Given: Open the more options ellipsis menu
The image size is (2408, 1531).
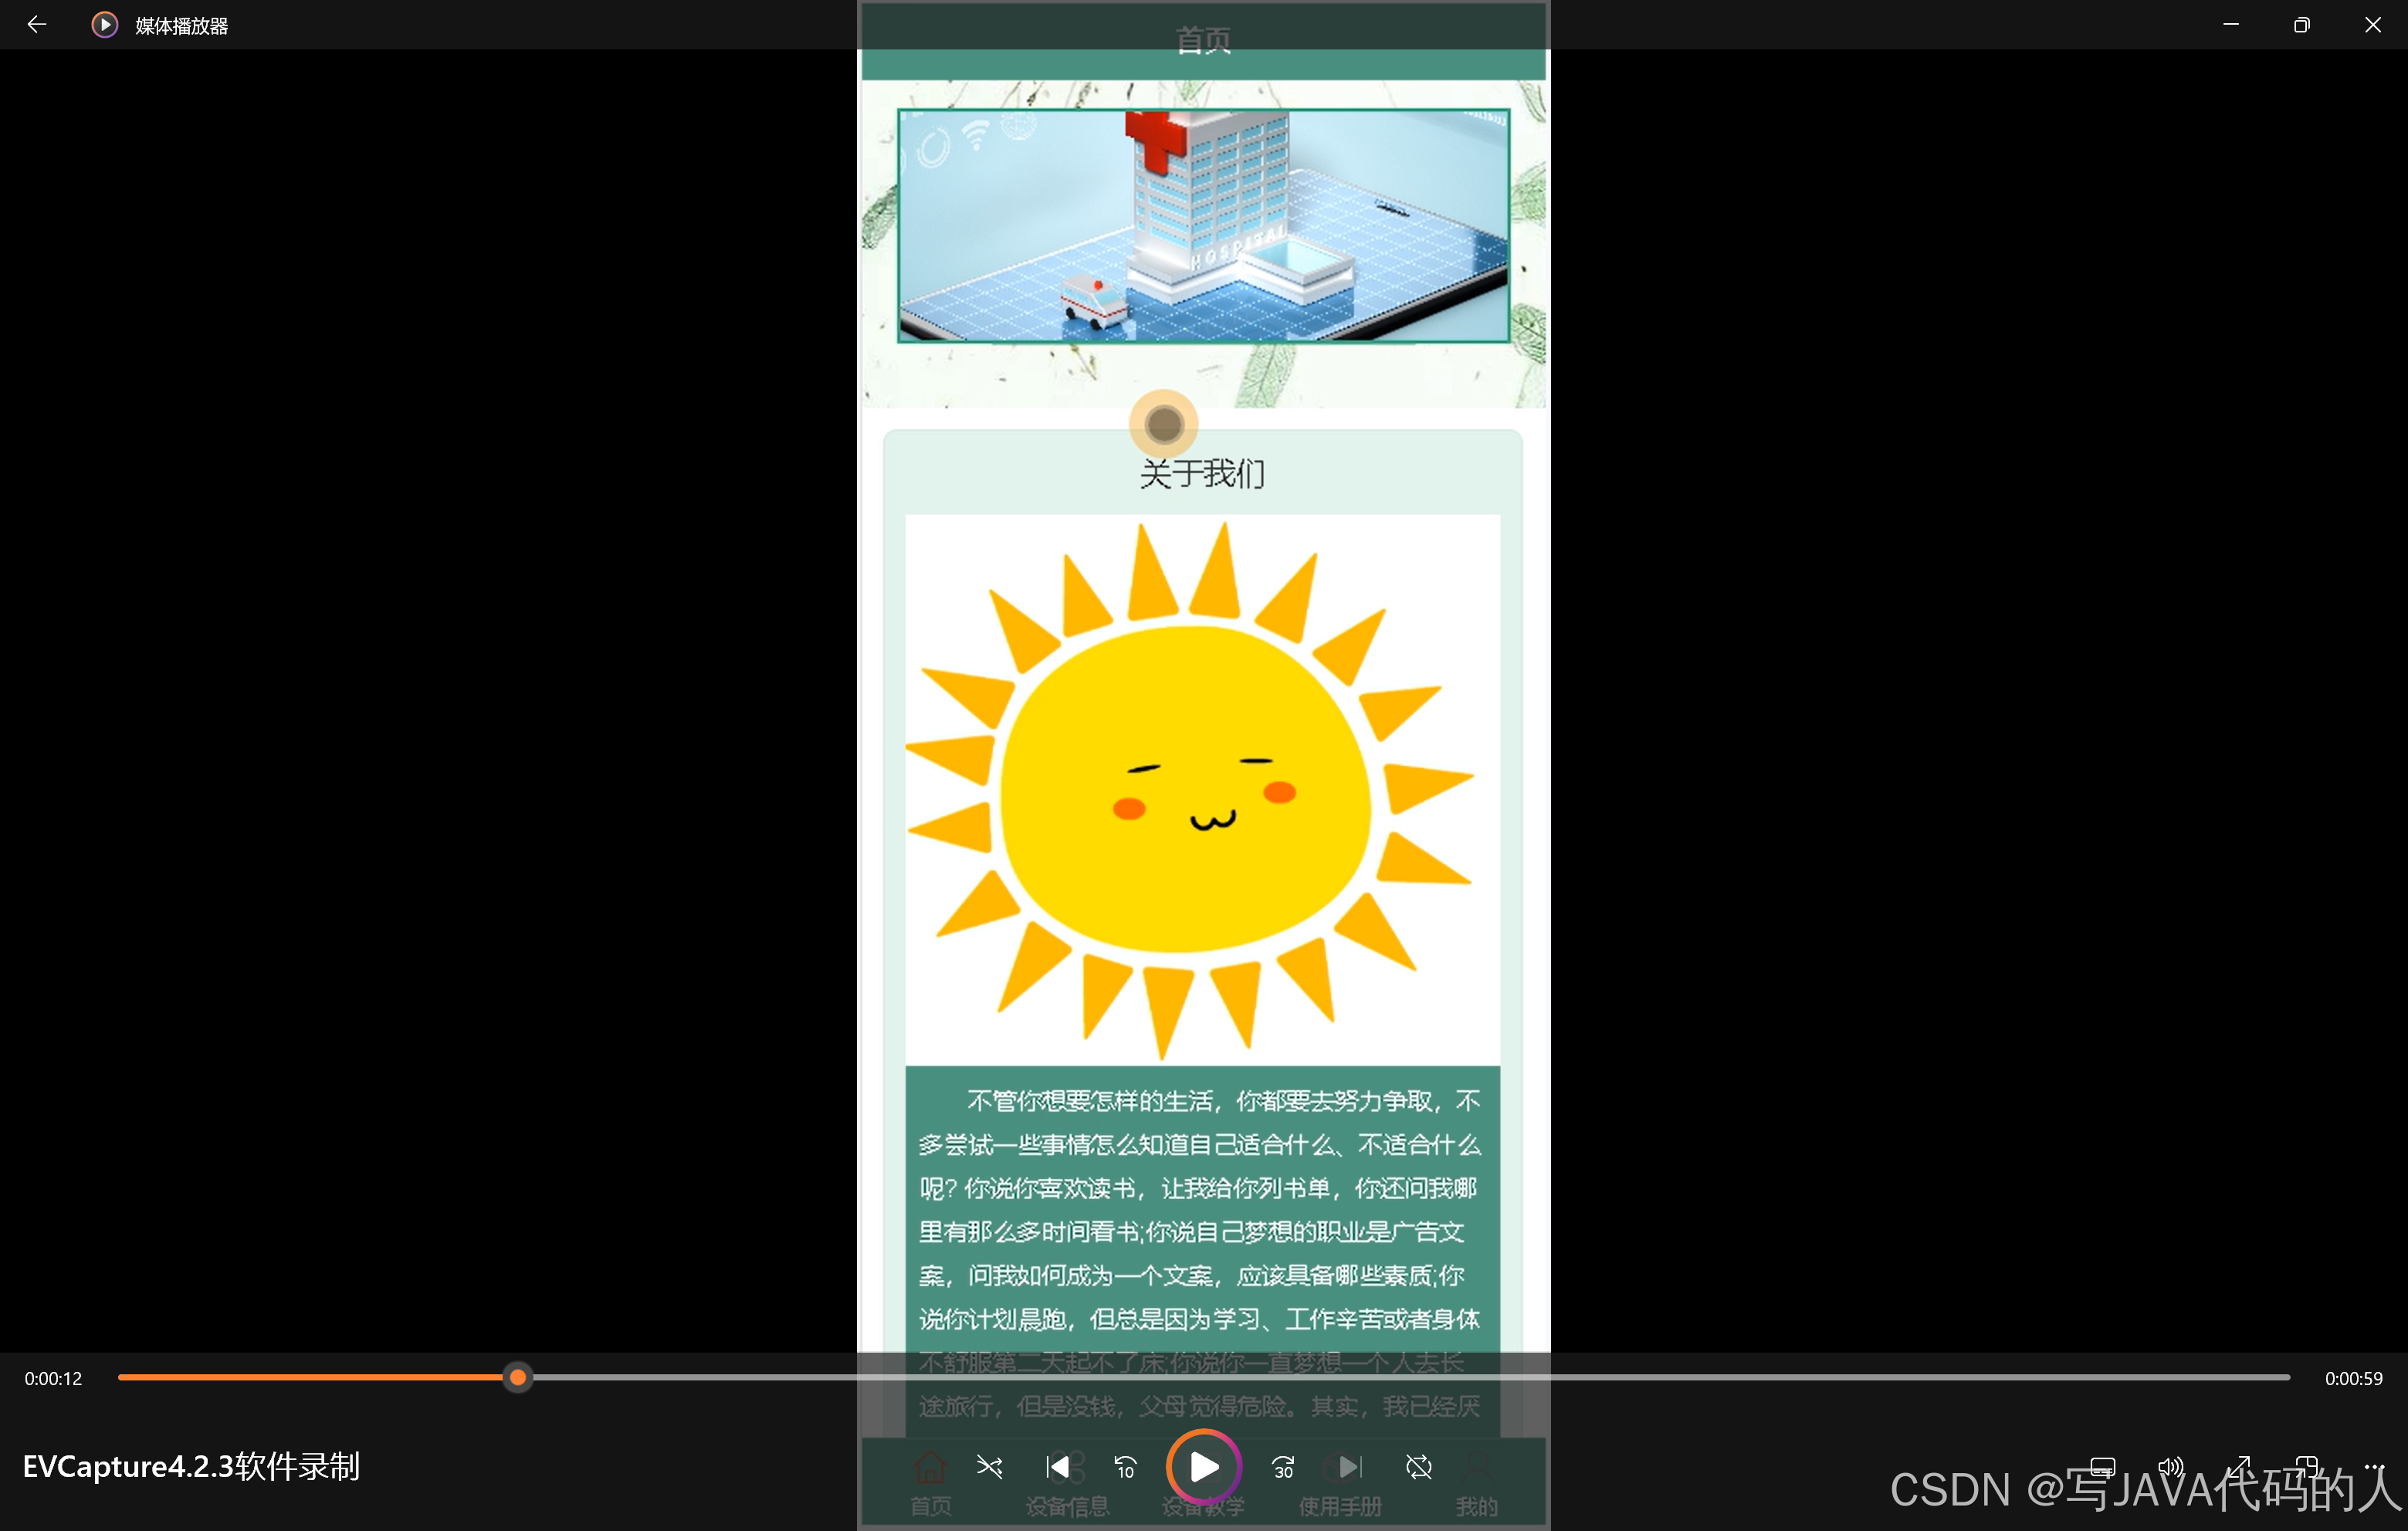Looking at the screenshot, I should [x=2374, y=1467].
